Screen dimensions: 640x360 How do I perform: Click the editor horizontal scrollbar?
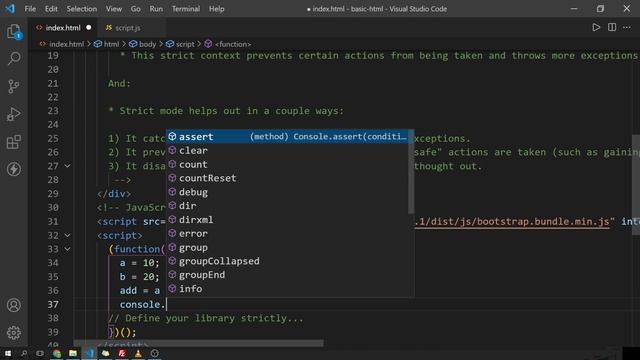pyautogui.click(x=198, y=344)
